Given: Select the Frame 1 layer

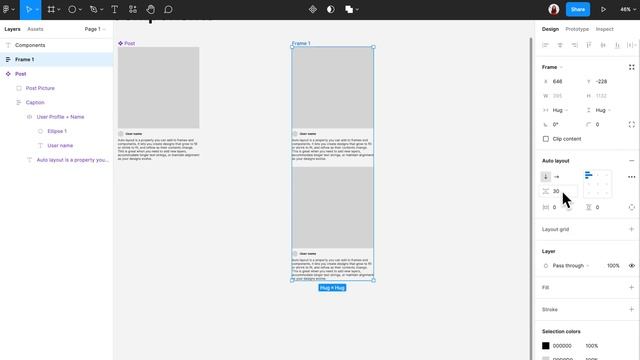Looking at the screenshot, I should [x=56, y=60].
